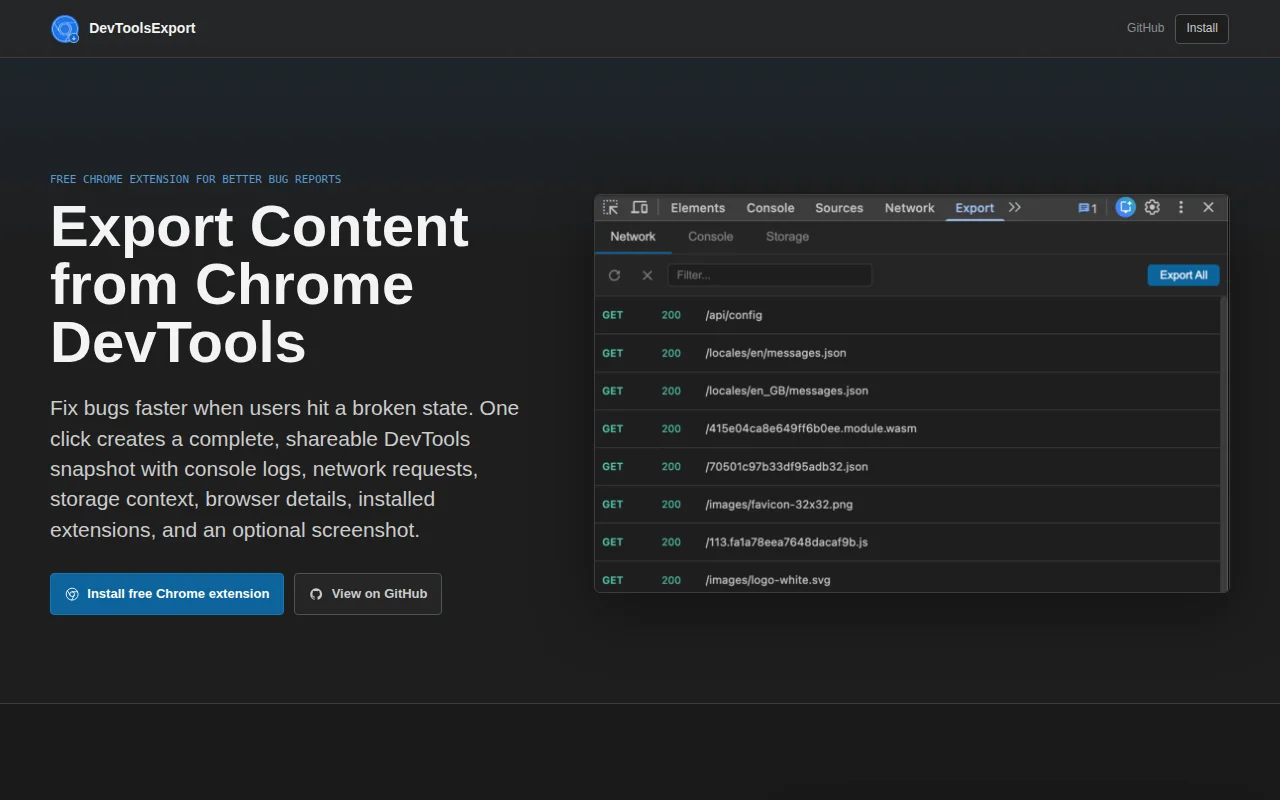Click the Install button in header

coord(1202,28)
